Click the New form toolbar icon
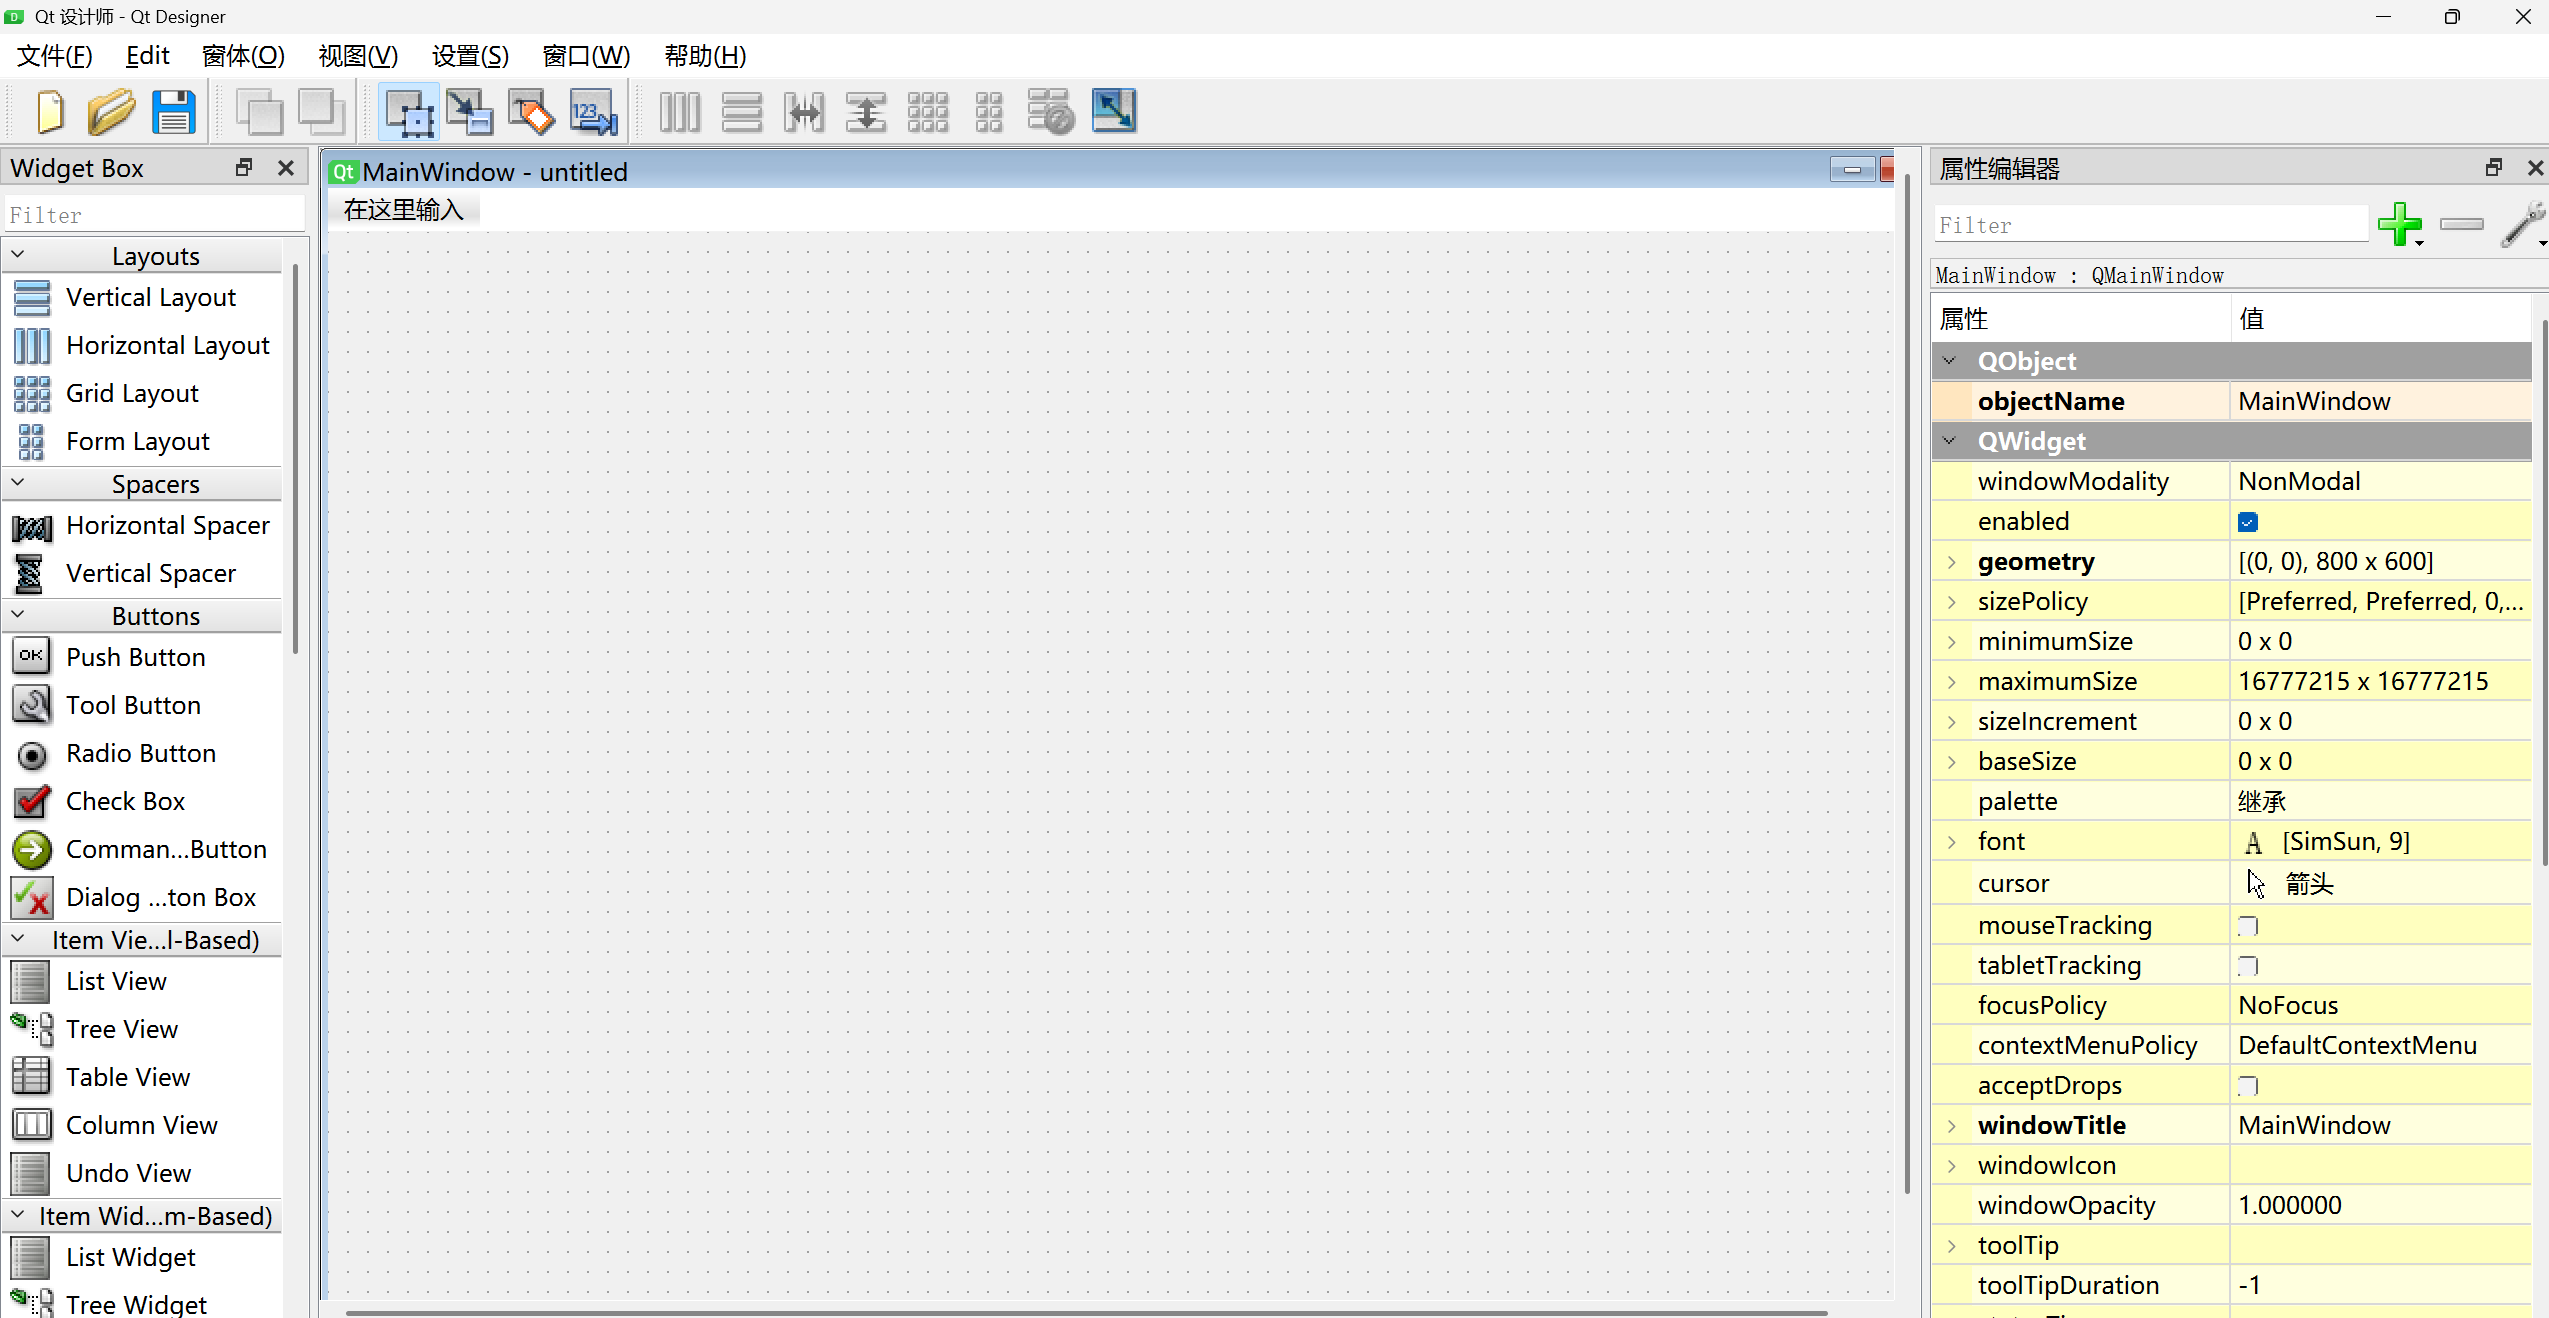This screenshot has width=2549, height=1318. [49, 111]
